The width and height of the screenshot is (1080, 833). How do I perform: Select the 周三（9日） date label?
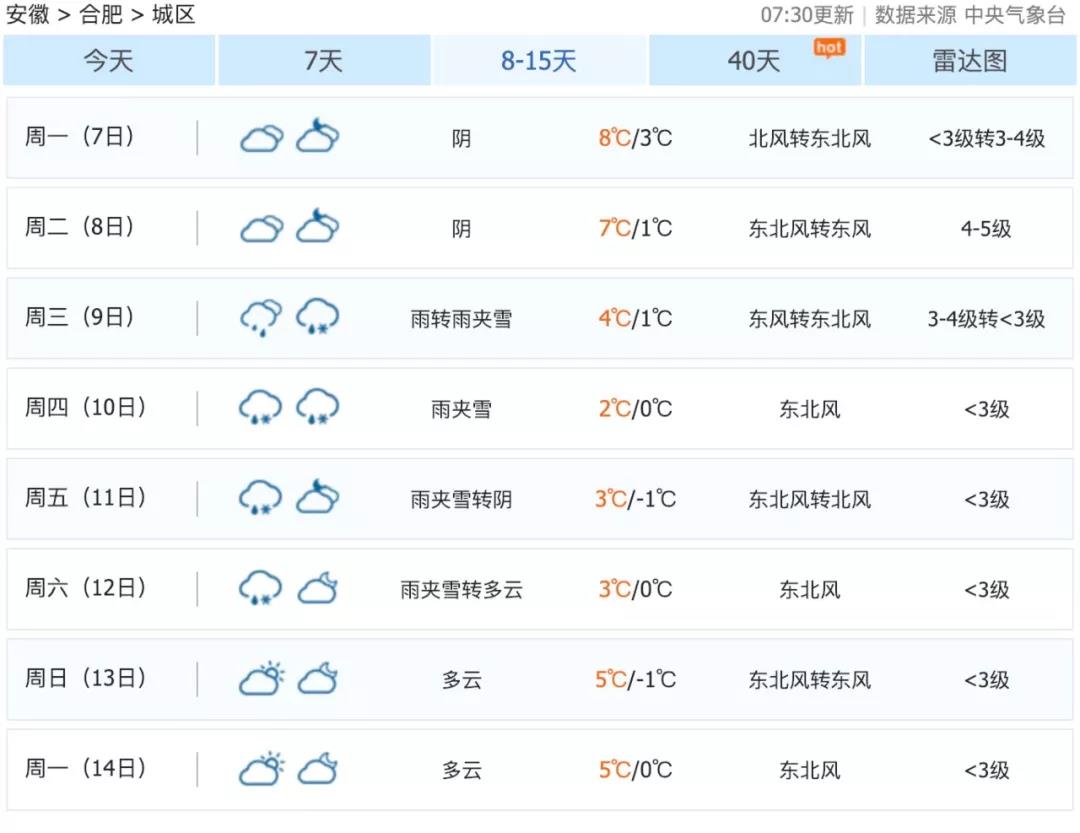click(x=80, y=317)
